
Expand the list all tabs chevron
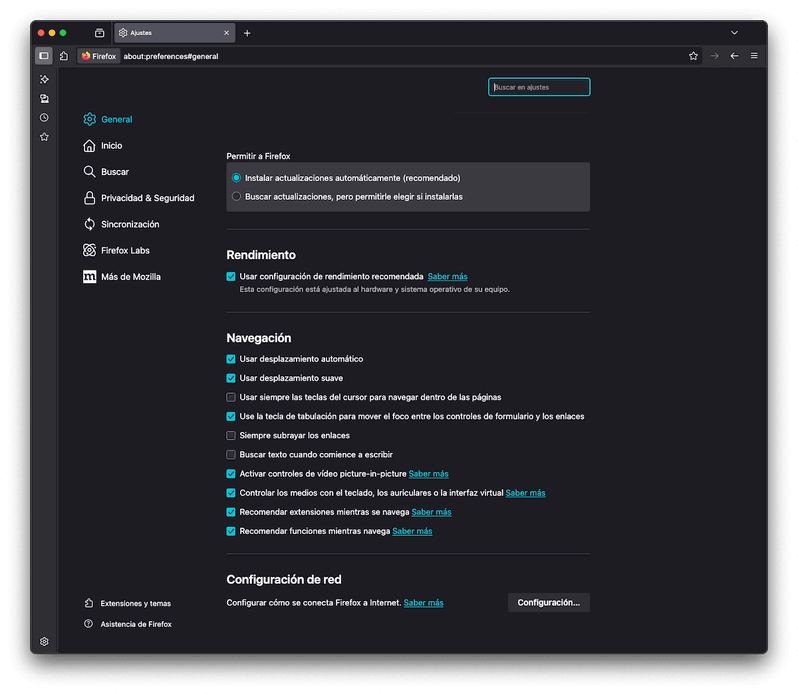734,33
